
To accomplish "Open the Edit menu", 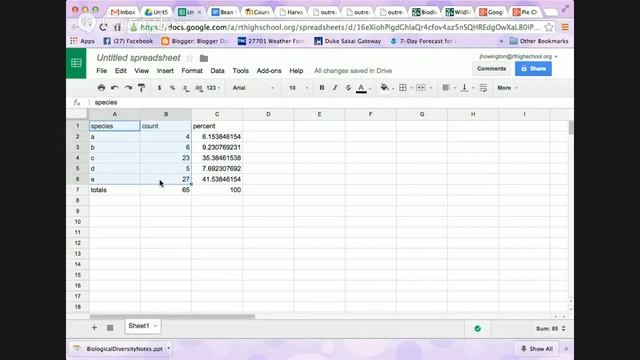I will coord(120,71).
